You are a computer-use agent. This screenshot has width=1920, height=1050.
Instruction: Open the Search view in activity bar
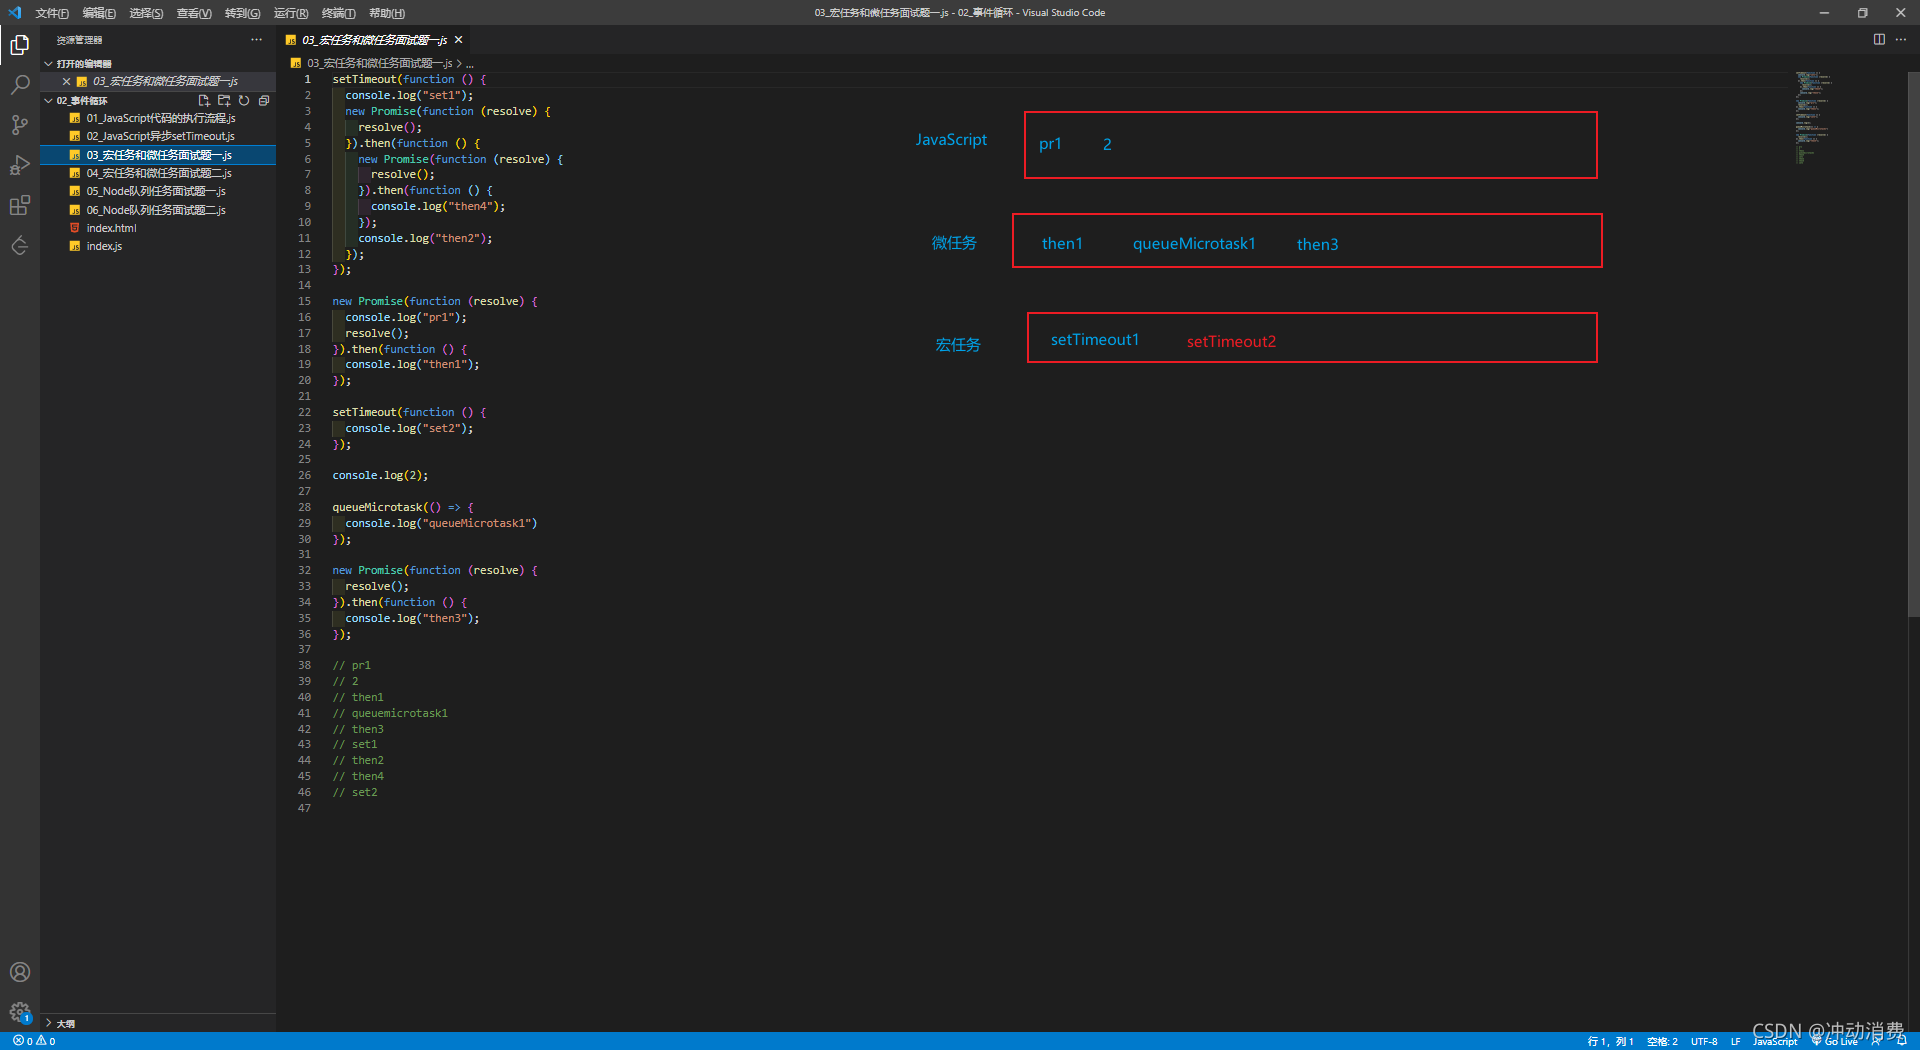pyautogui.click(x=19, y=85)
